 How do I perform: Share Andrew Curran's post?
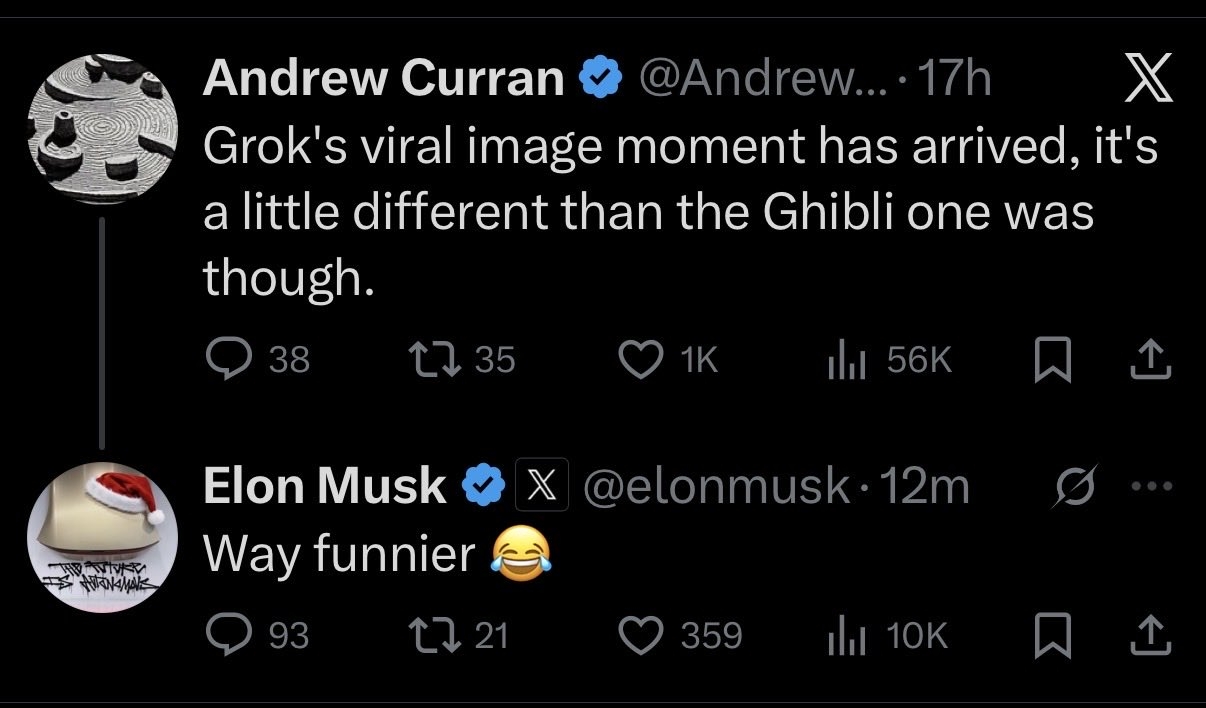tap(1152, 360)
